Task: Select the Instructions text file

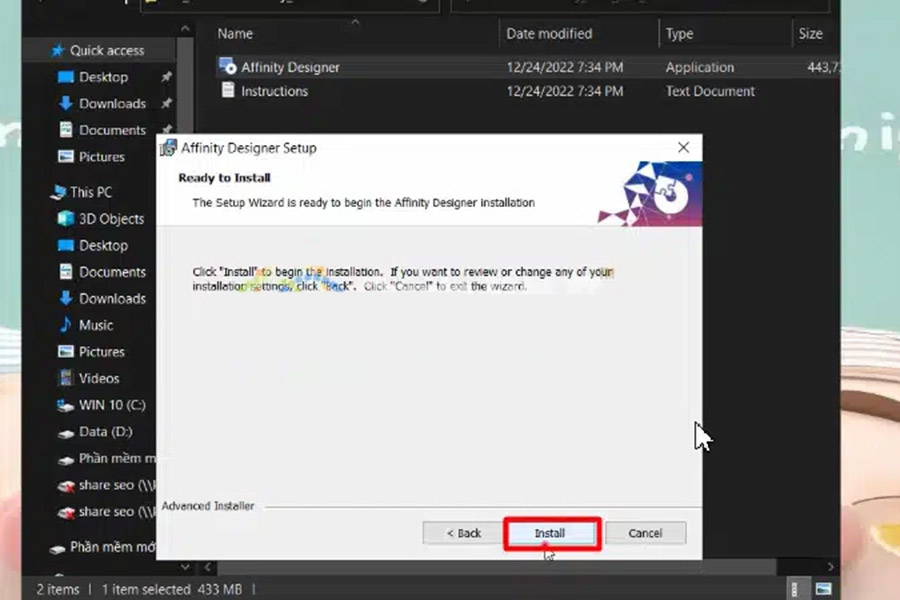Action: [274, 91]
